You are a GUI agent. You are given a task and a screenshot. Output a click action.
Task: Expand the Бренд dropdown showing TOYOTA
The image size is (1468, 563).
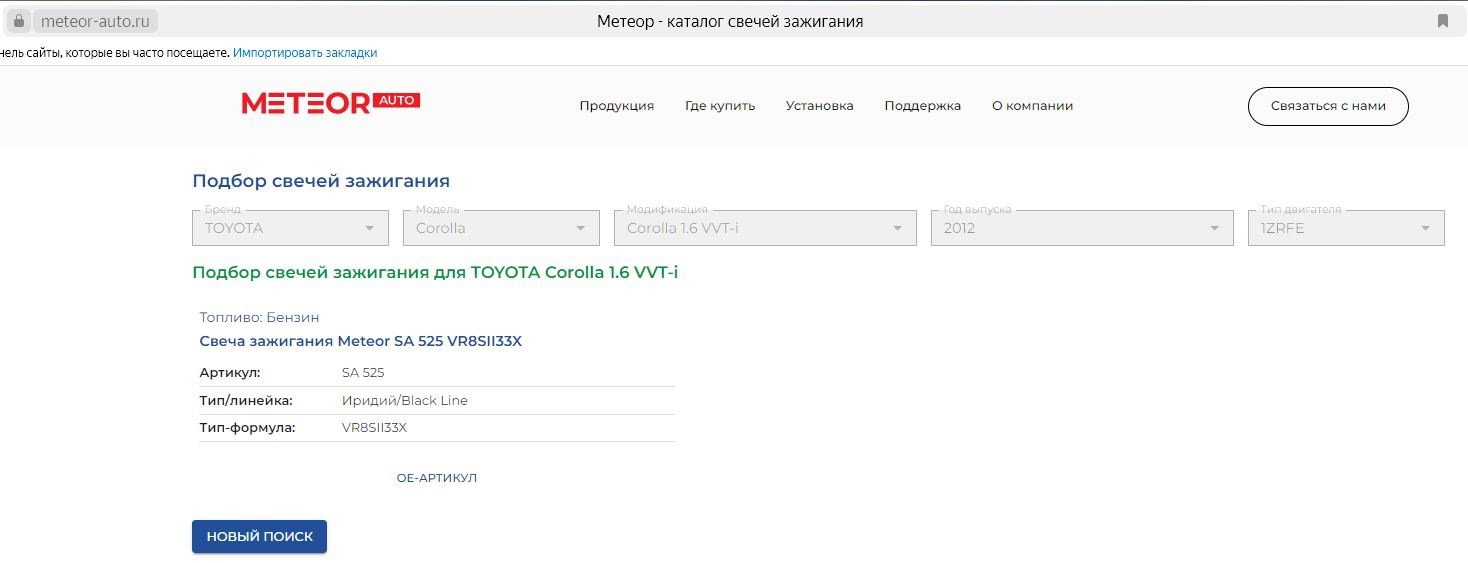click(x=290, y=228)
